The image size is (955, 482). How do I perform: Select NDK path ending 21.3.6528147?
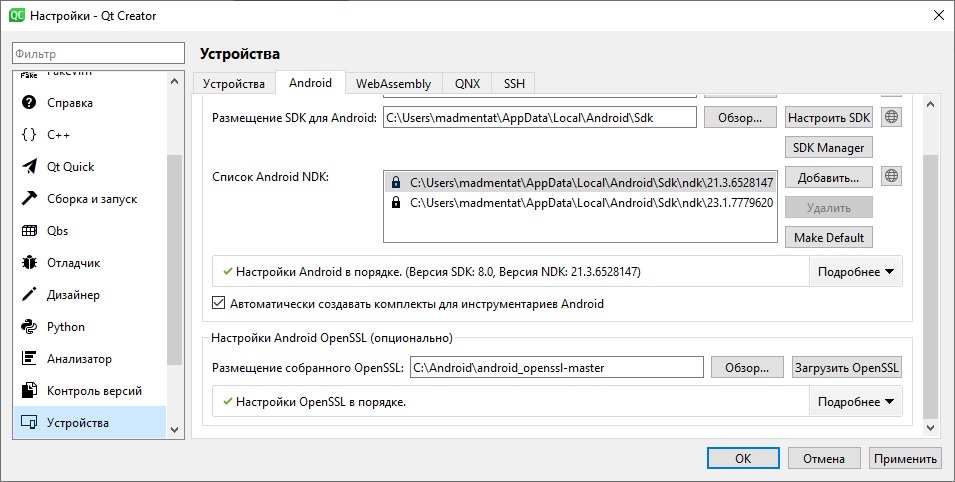coord(580,182)
